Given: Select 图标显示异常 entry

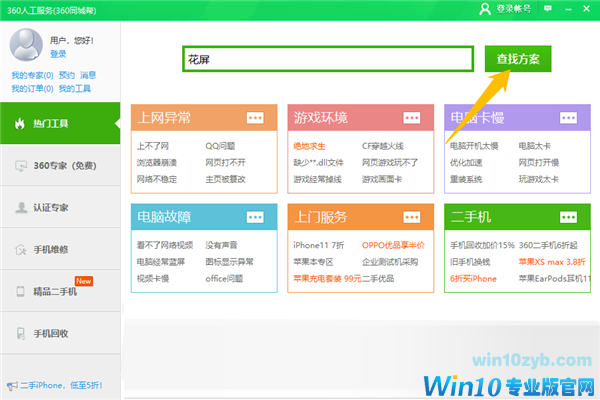Looking at the screenshot, I should (229, 262).
